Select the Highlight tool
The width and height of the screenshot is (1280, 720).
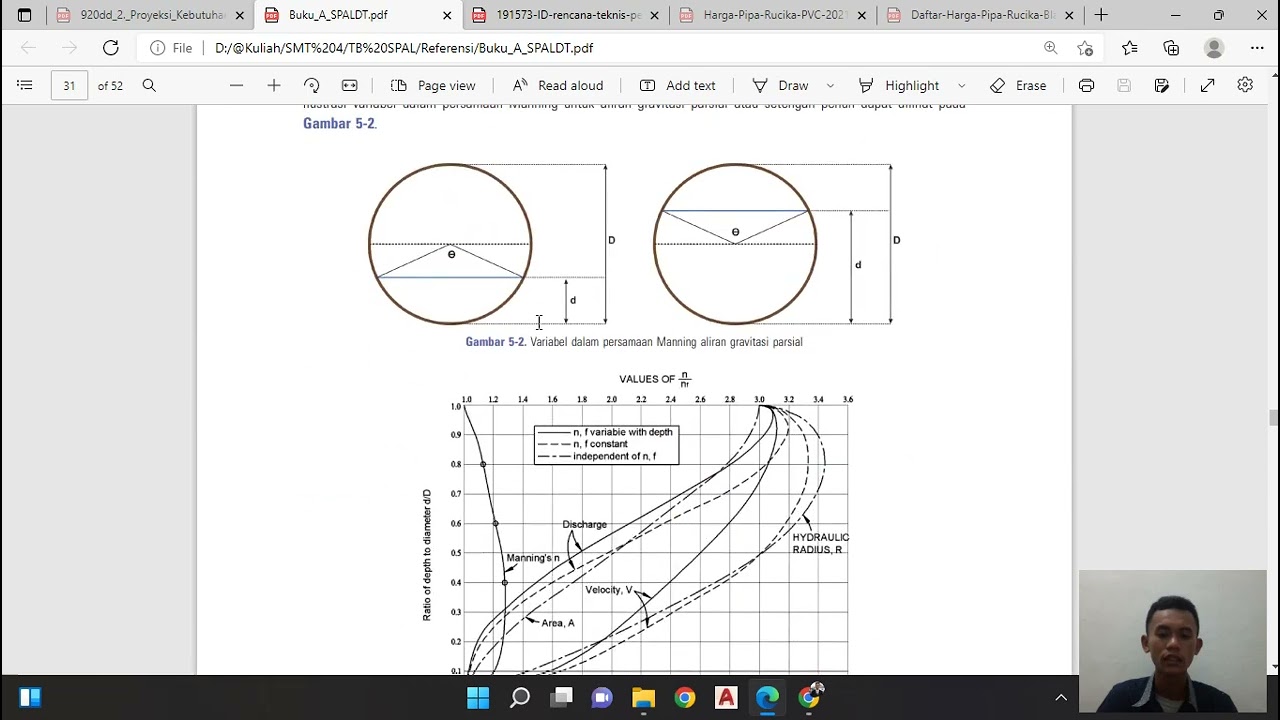898,86
